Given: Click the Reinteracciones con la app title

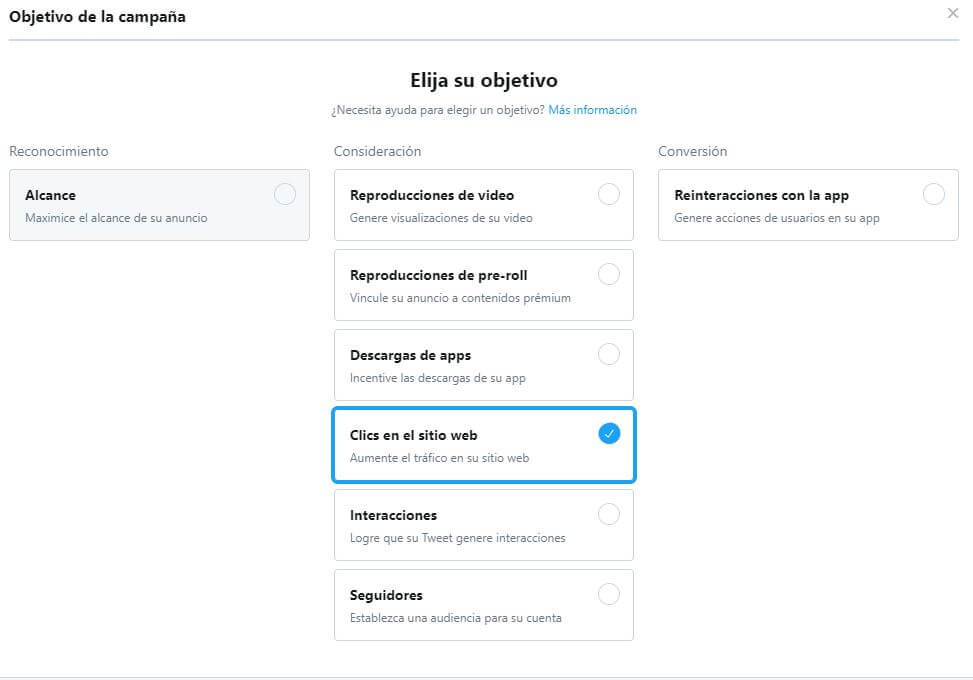Looking at the screenshot, I should pyautogui.click(x=761, y=196).
